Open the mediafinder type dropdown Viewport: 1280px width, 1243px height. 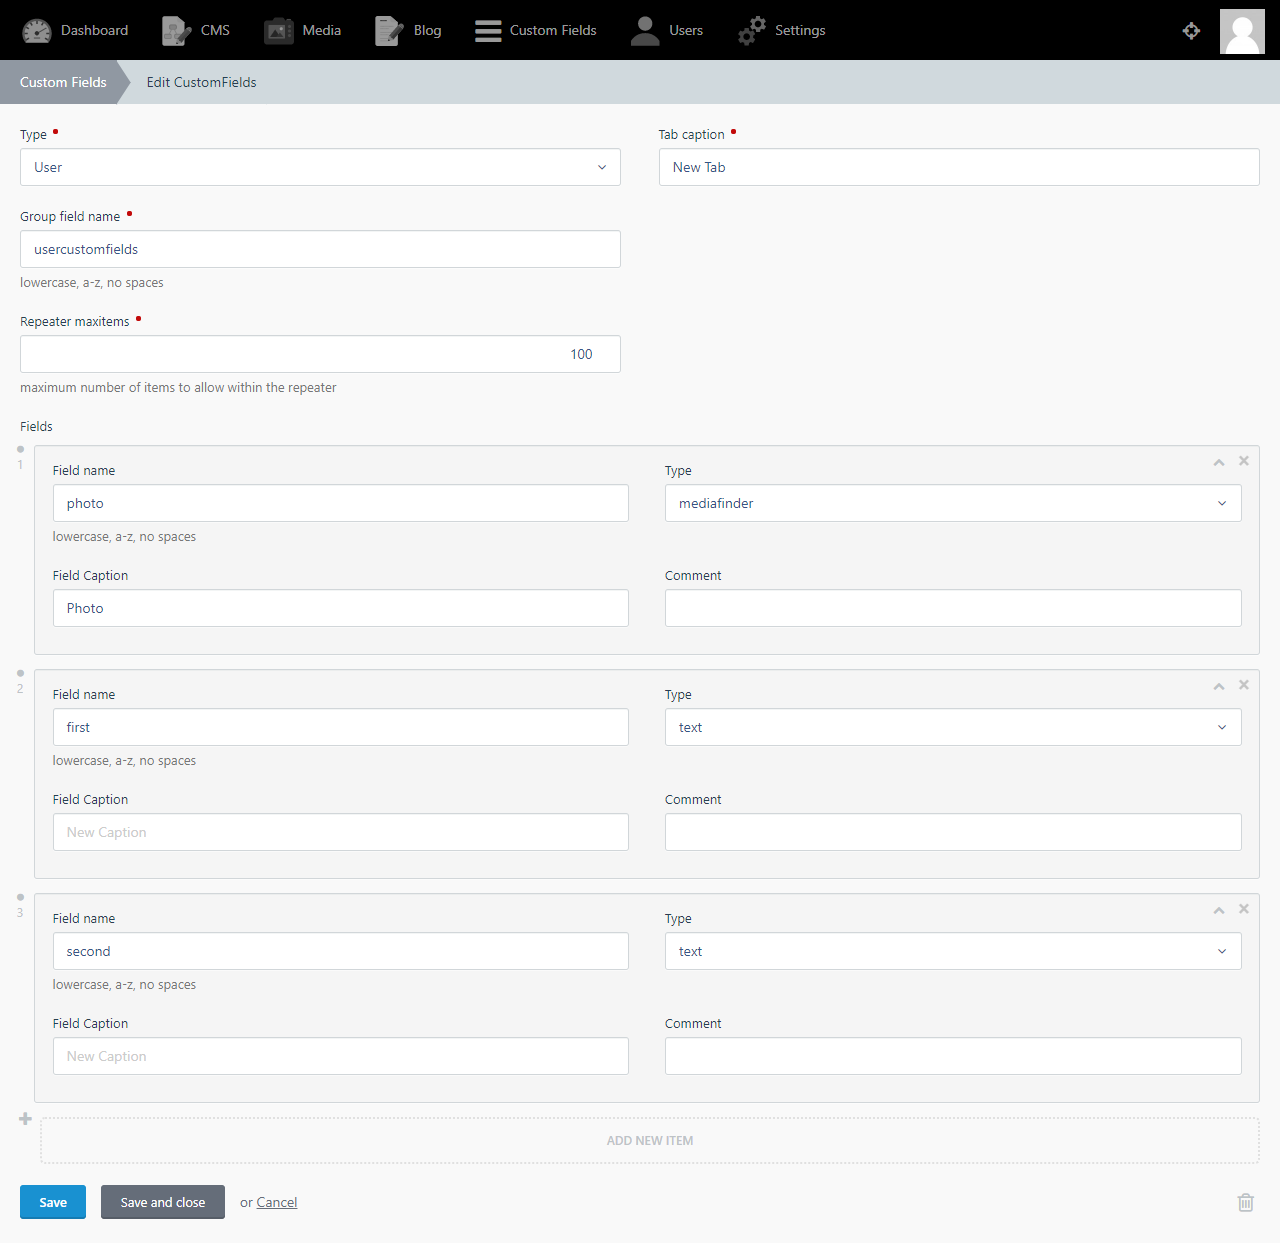pos(953,503)
